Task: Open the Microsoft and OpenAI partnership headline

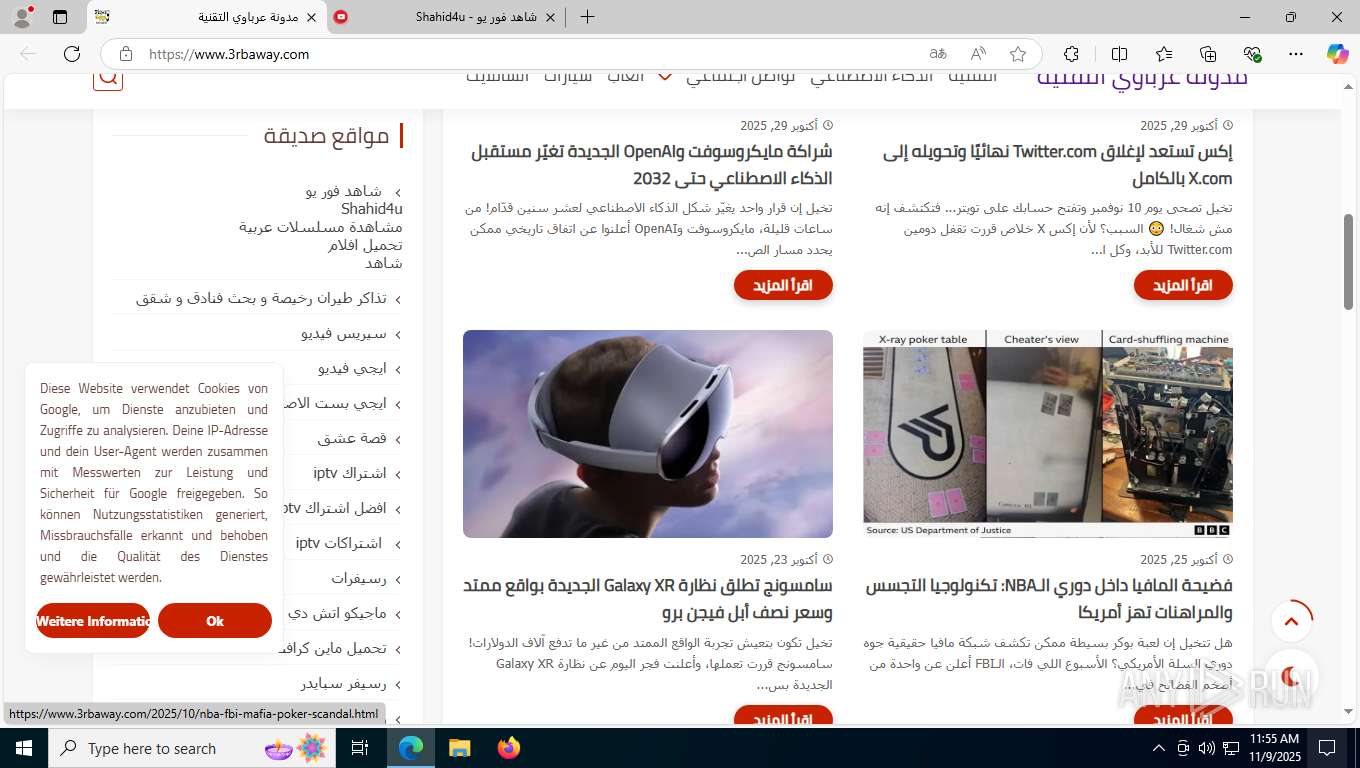Action: pyautogui.click(x=652, y=165)
